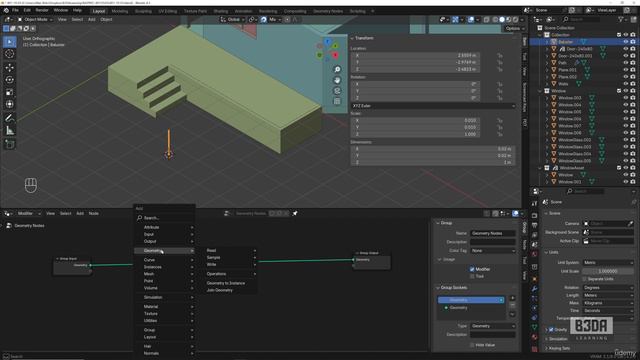Select the Cursor tool
Viewport: 640px width, 360px height.
coord(10,54)
